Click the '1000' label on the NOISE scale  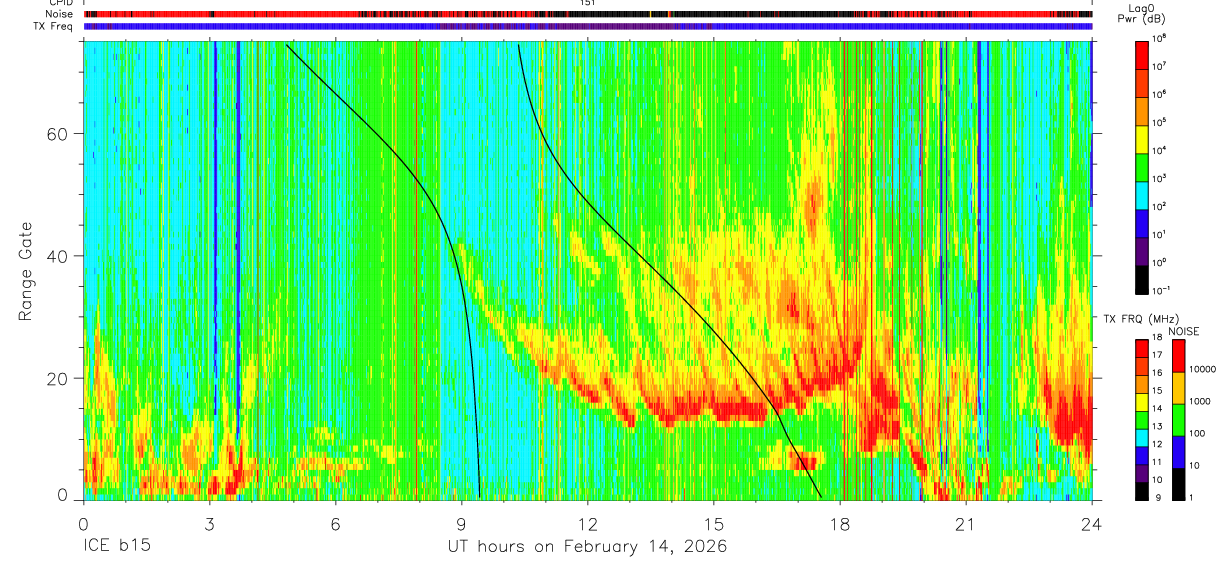point(1200,402)
